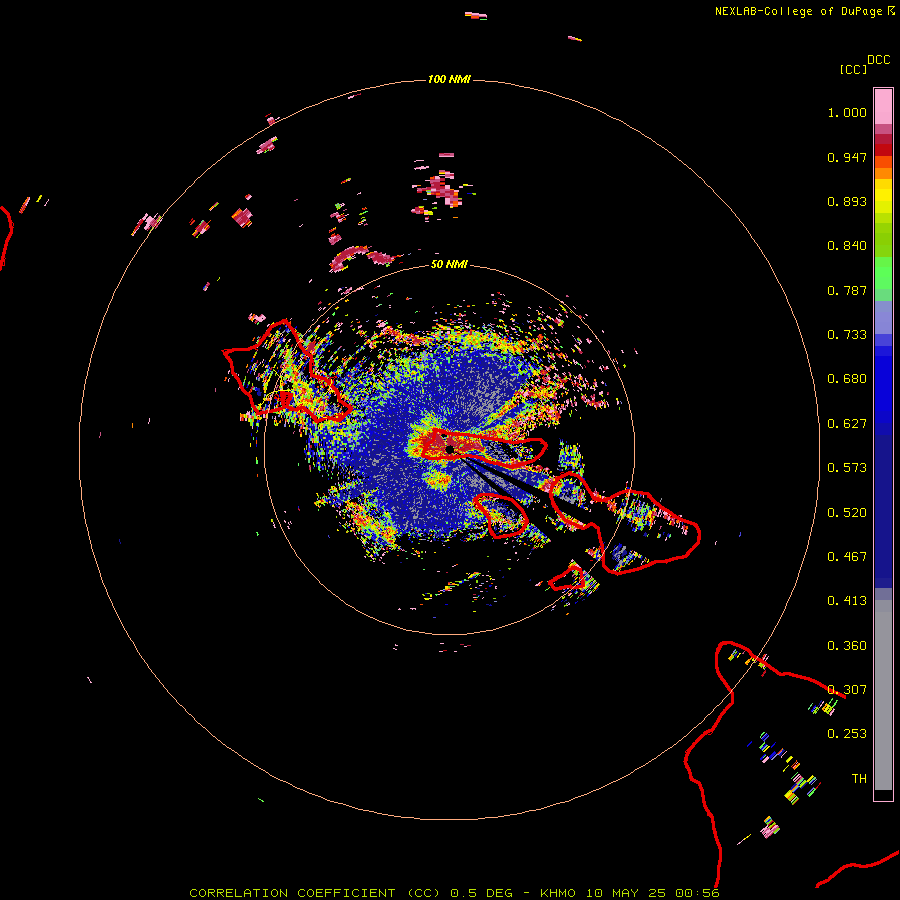This screenshot has width=900, height=900.
Task: Select the 0.840 legend value
Action: tap(847, 246)
